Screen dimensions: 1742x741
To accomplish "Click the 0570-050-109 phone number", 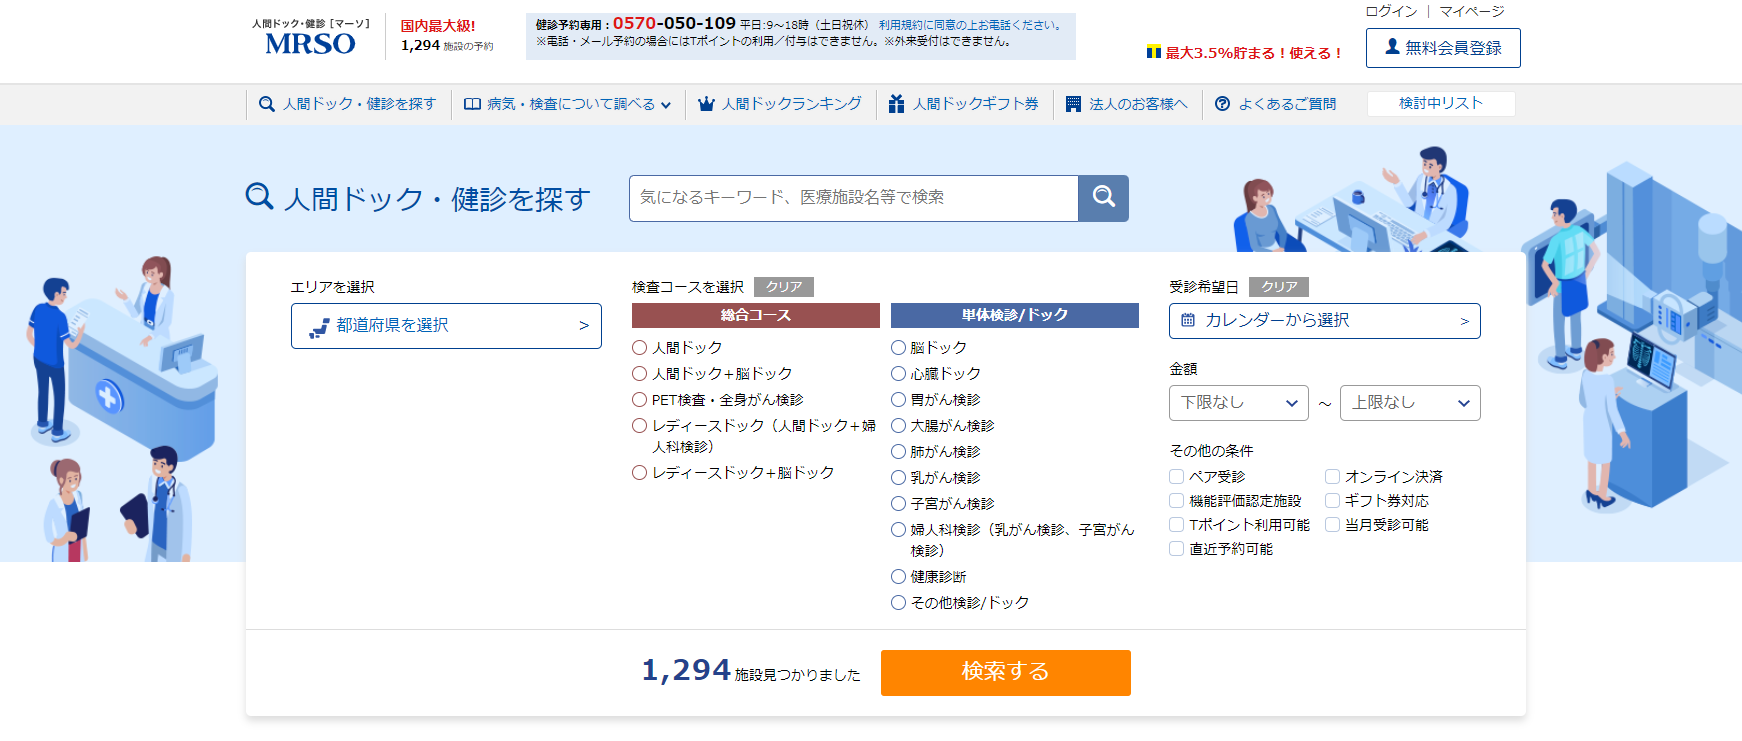I will click(x=674, y=23).
